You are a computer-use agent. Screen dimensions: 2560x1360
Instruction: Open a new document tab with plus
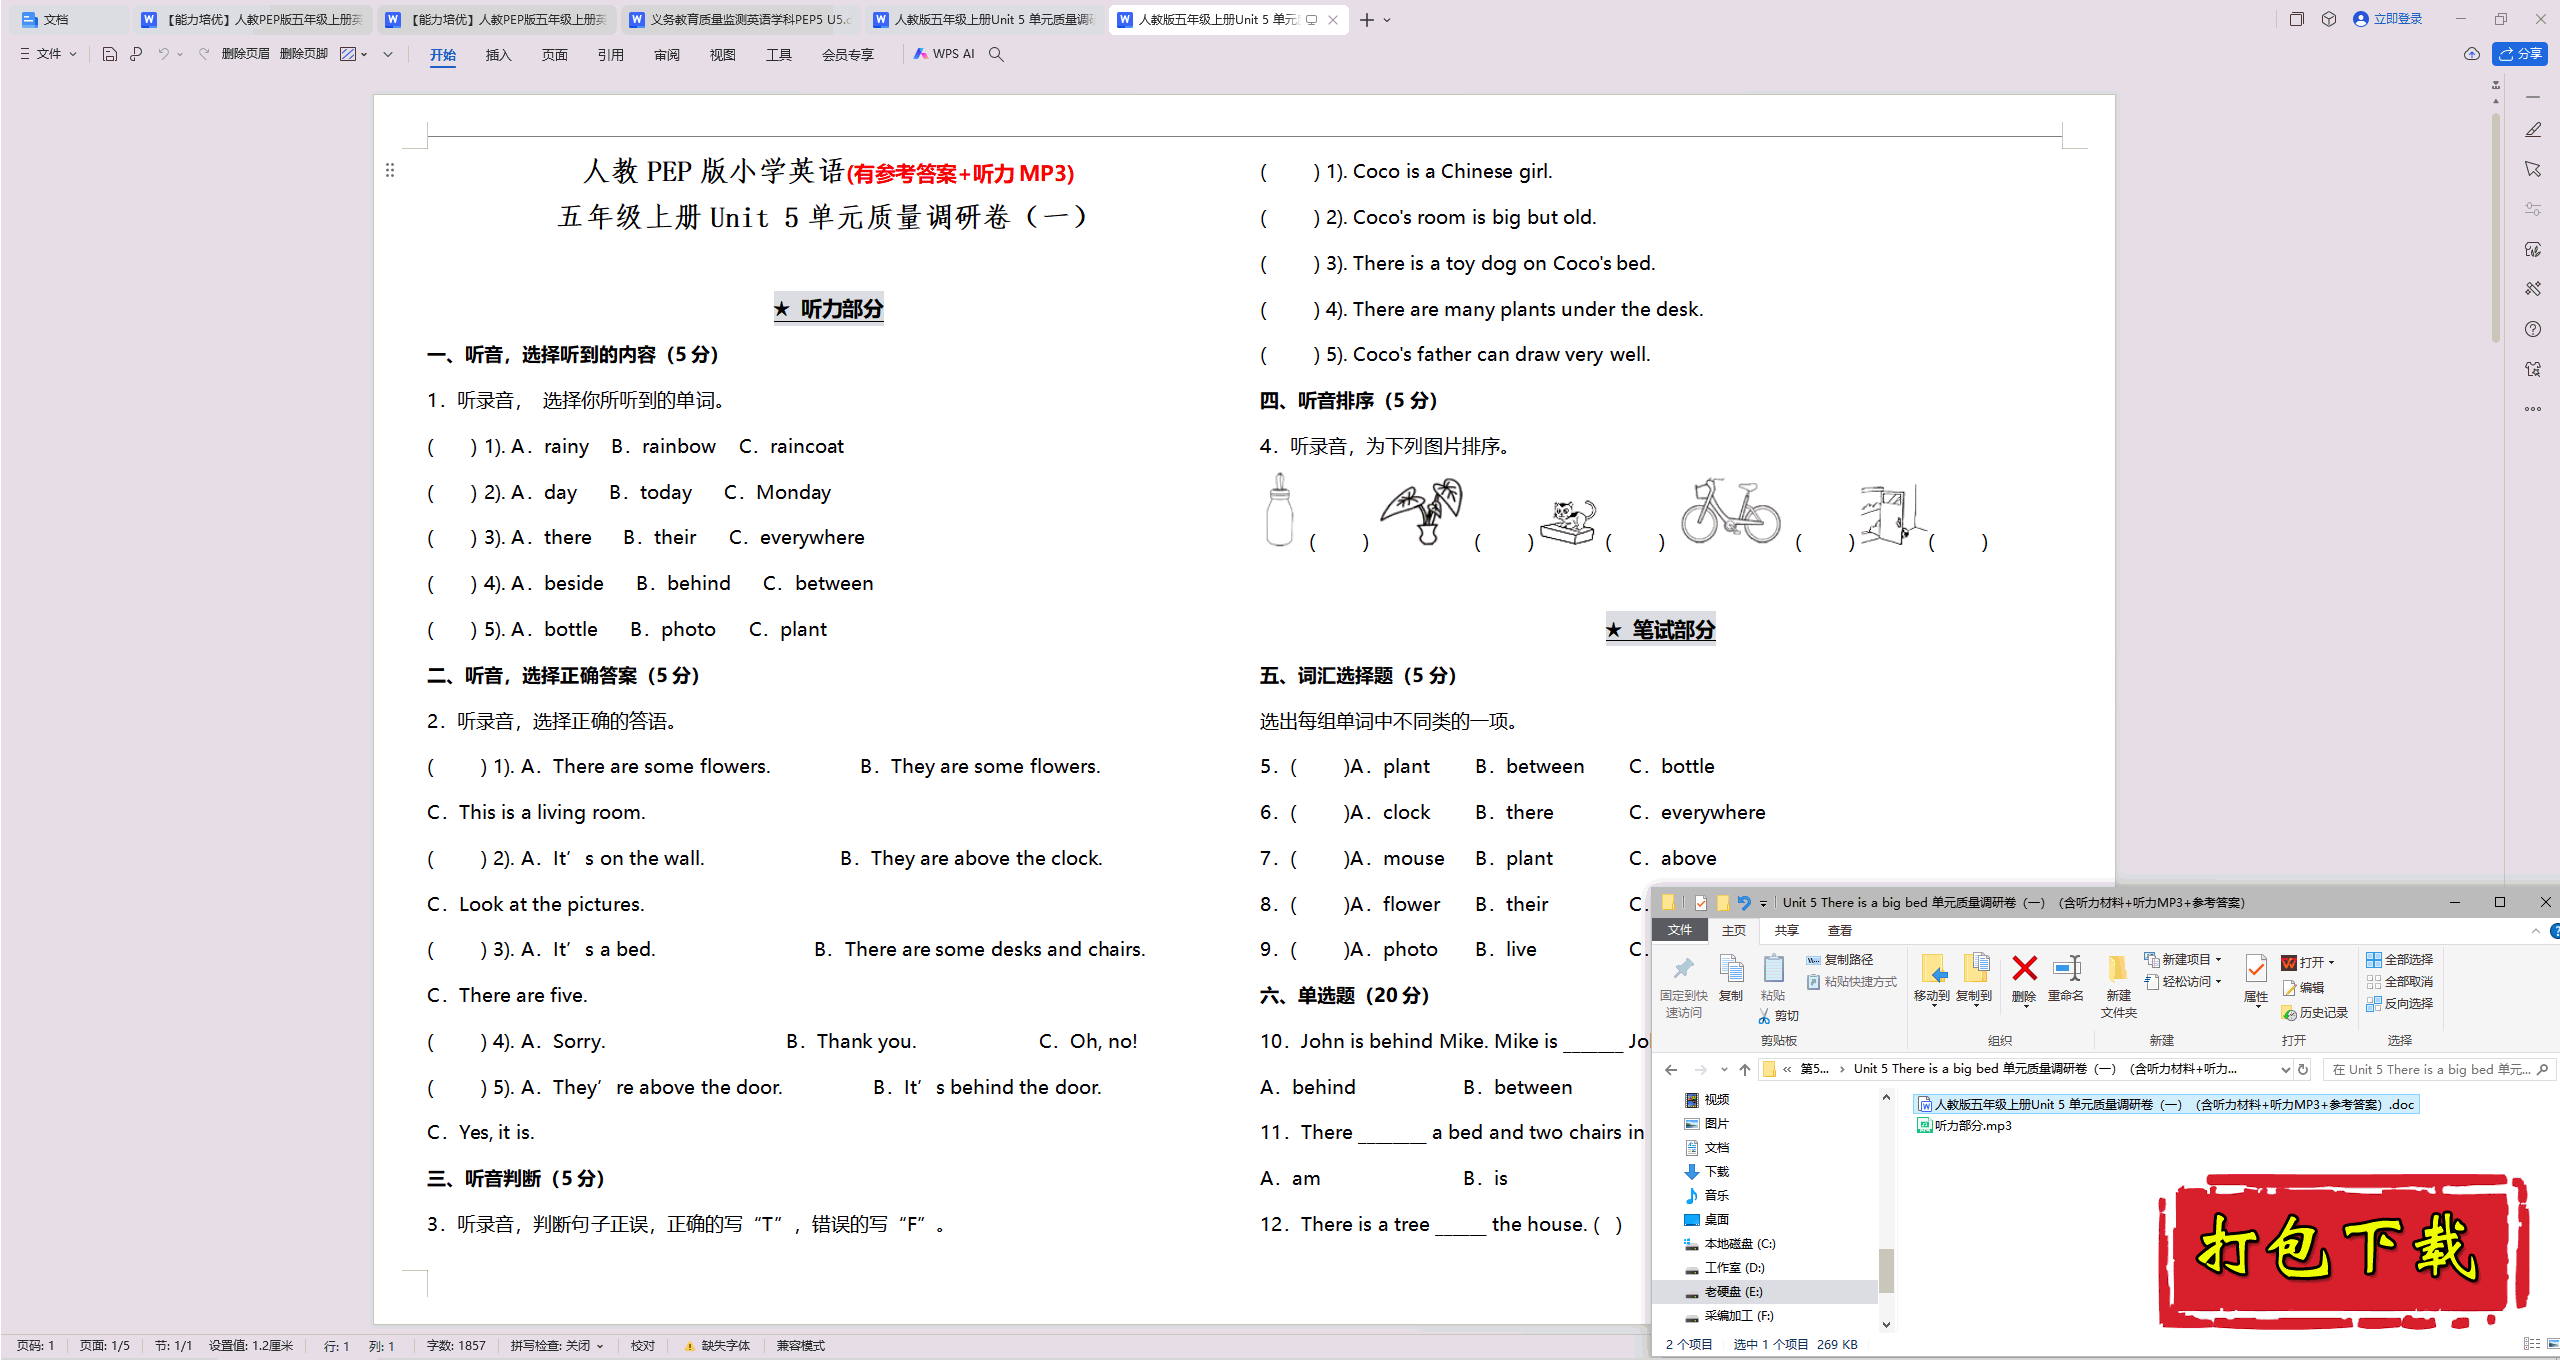pyautogui.click(x=1366, y=20)
